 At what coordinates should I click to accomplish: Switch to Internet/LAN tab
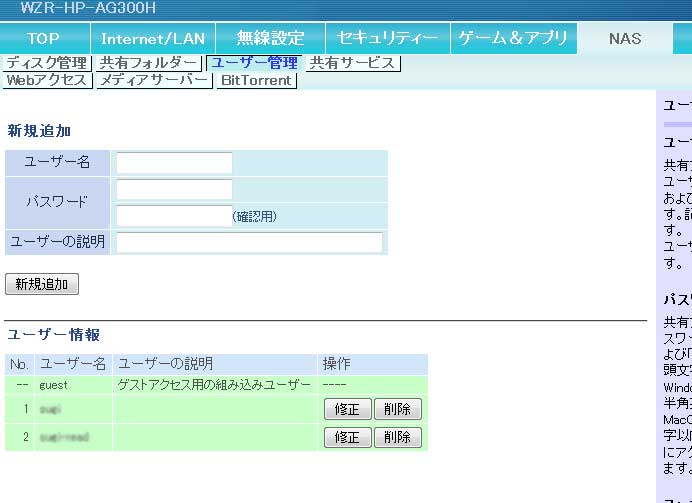click(153, 39)
